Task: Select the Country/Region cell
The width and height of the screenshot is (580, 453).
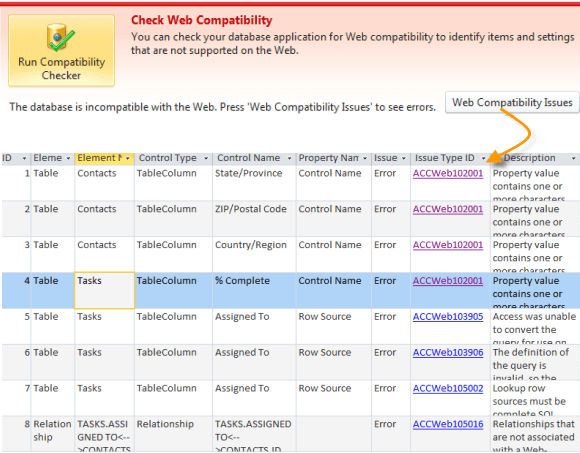Action: (x=254, y=254)
